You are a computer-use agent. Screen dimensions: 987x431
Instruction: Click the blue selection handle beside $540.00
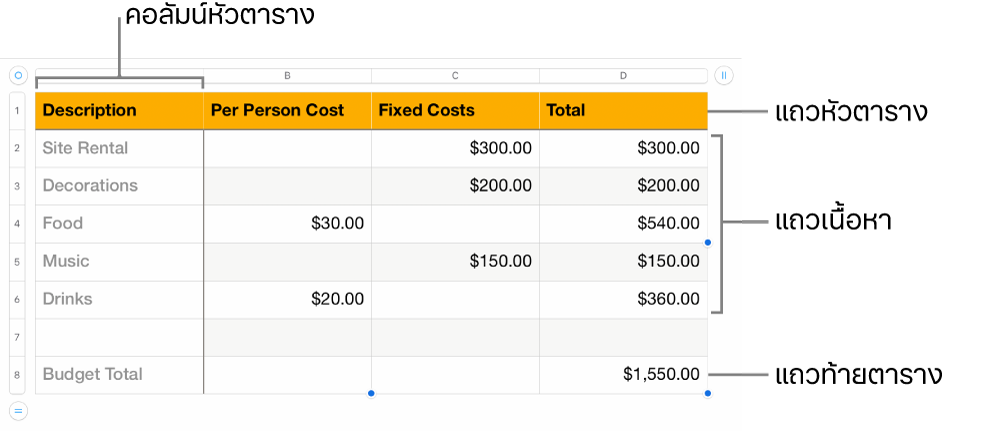708,243
